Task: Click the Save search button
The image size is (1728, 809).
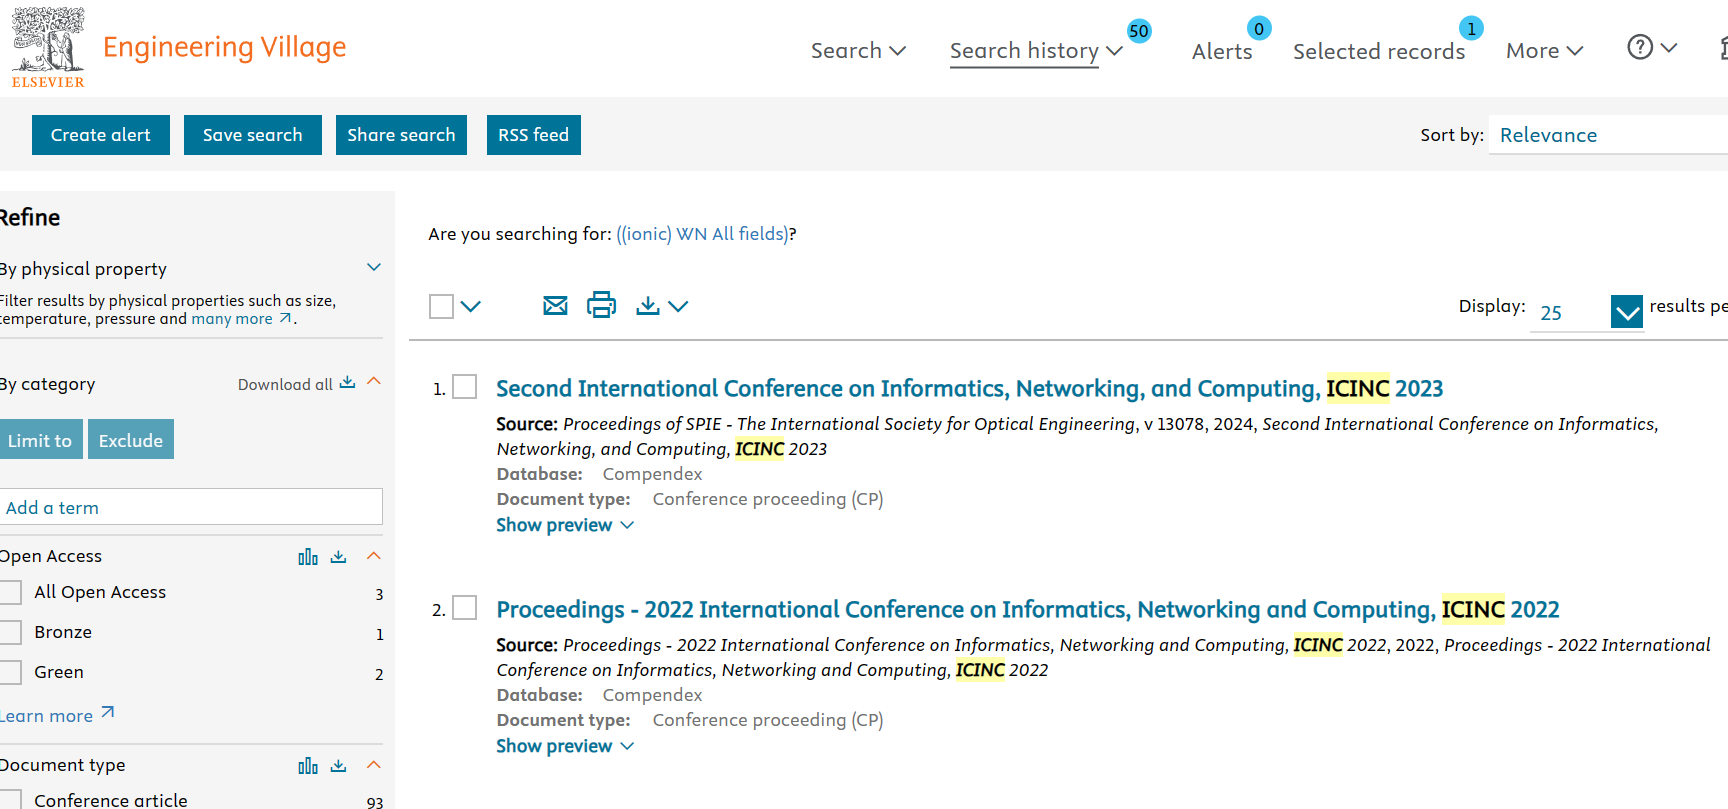Action: (253, 135)
